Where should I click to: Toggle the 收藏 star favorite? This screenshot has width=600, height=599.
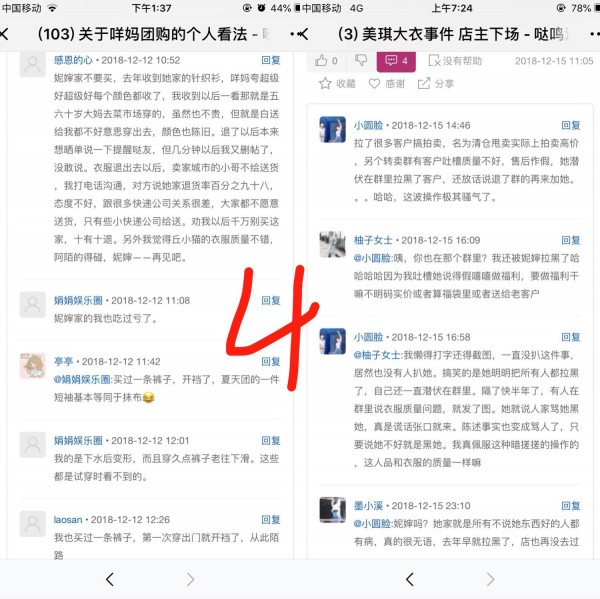tap(337, 83)
